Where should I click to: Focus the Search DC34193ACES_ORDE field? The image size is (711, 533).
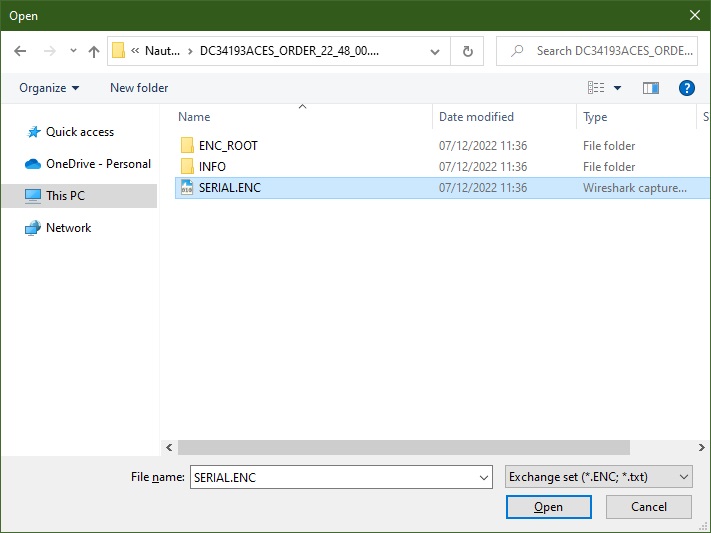(597, 51)
